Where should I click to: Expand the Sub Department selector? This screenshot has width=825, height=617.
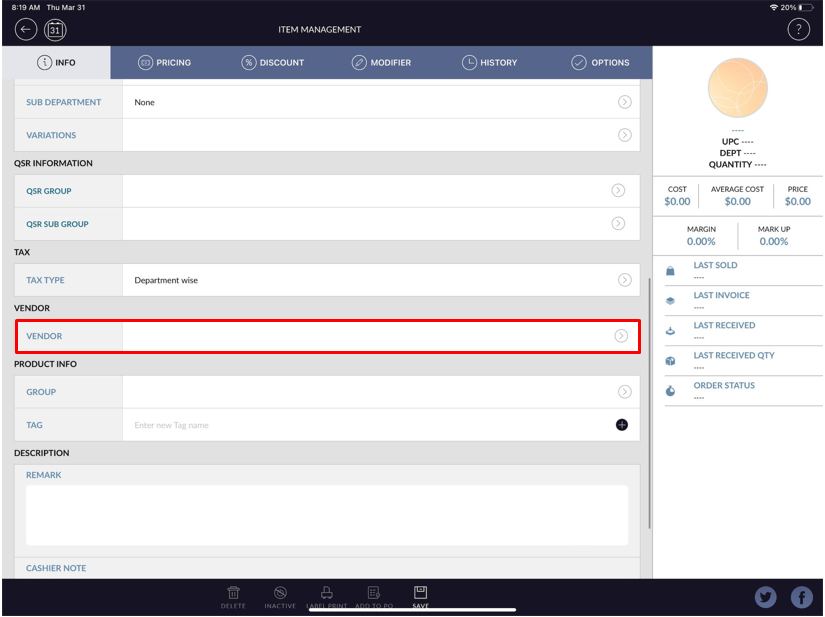tap(624, 102)
